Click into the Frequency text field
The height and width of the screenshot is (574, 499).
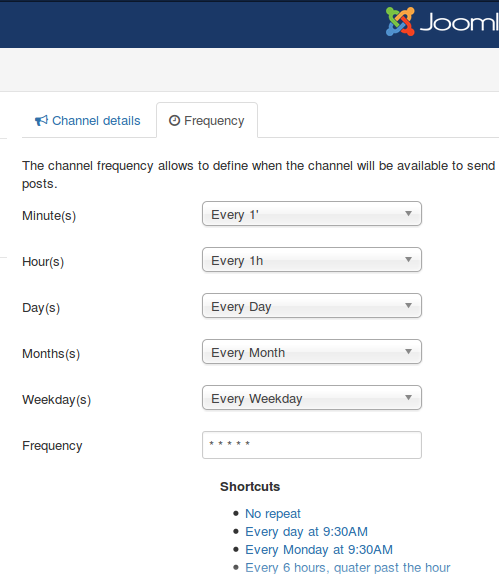pos(312,445)
